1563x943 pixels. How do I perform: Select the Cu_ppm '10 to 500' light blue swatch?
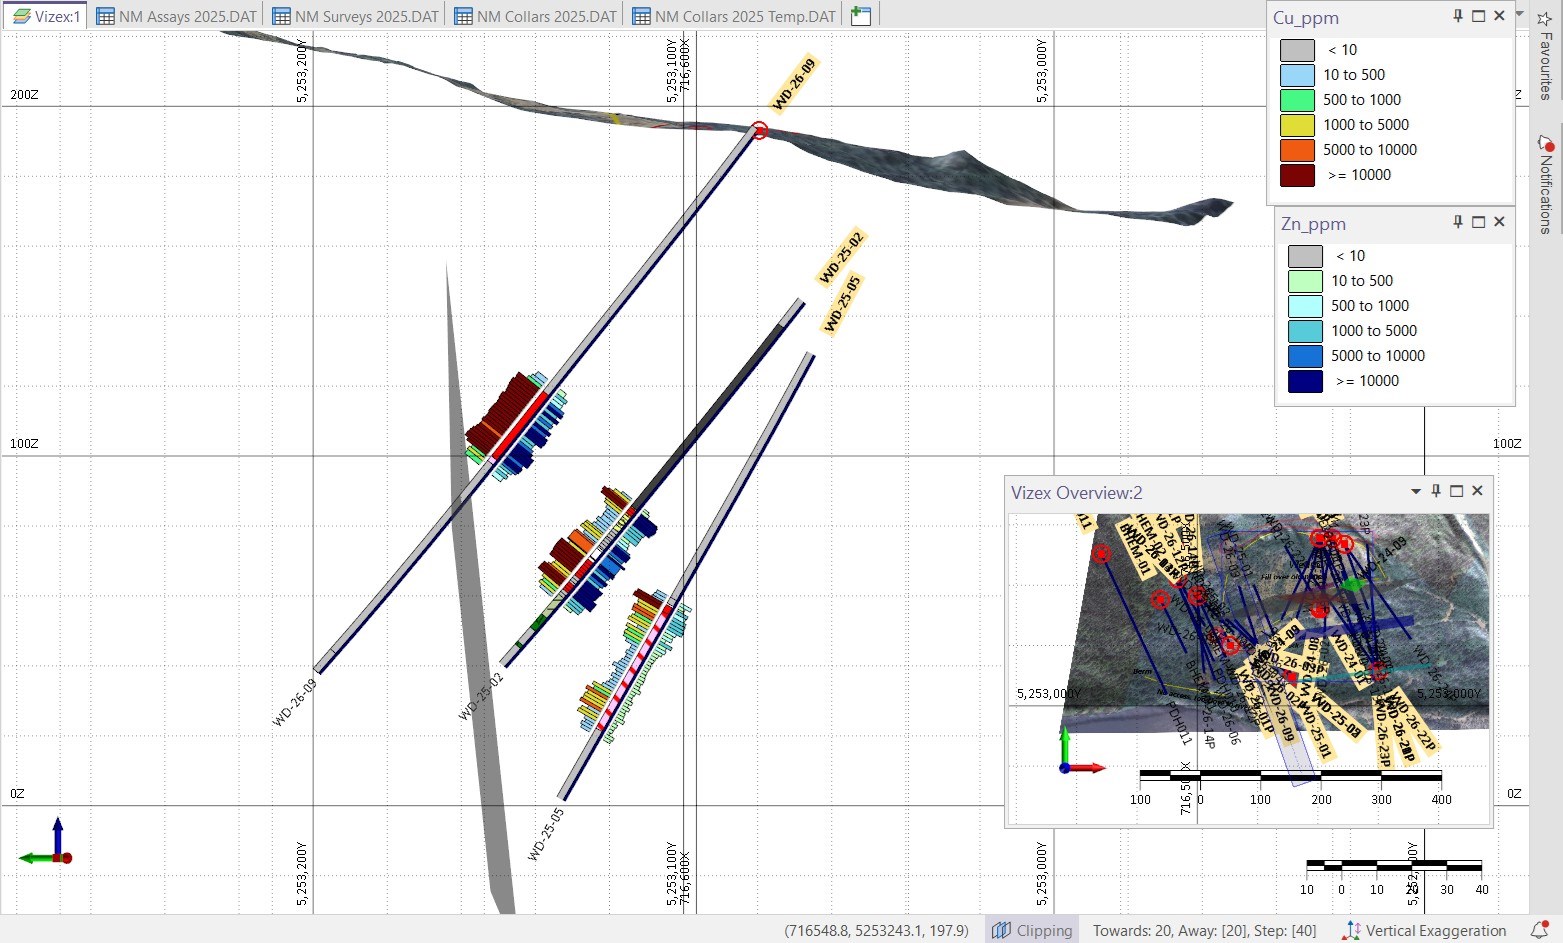click(1297, 75)
